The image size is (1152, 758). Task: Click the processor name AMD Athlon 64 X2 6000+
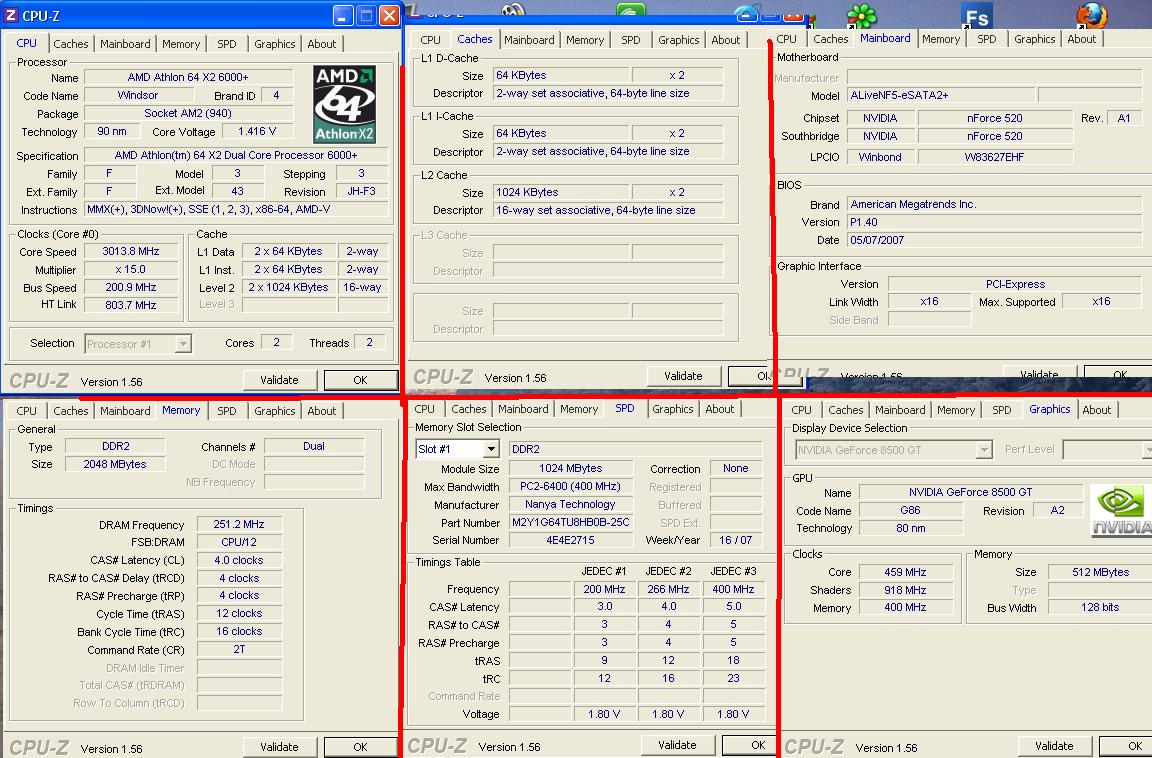188,77
